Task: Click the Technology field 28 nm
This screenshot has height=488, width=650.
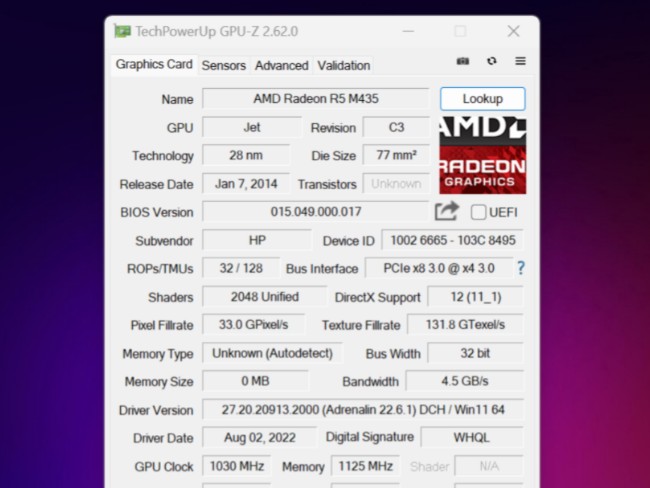Action: [246, 155]
